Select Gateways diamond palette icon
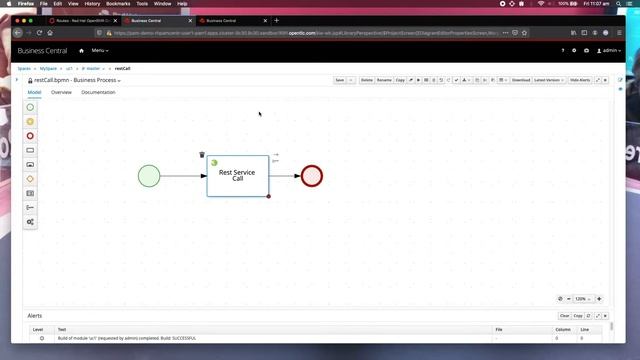This screenshot has width=640, height=360. tap(30, 179)
